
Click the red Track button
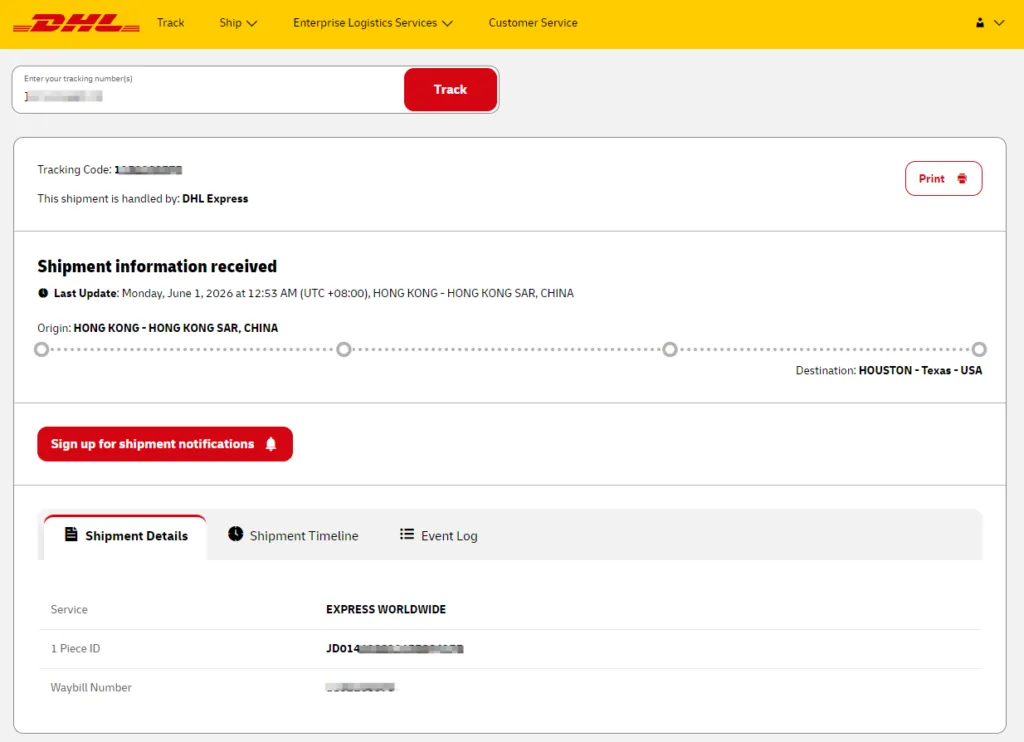450,89
